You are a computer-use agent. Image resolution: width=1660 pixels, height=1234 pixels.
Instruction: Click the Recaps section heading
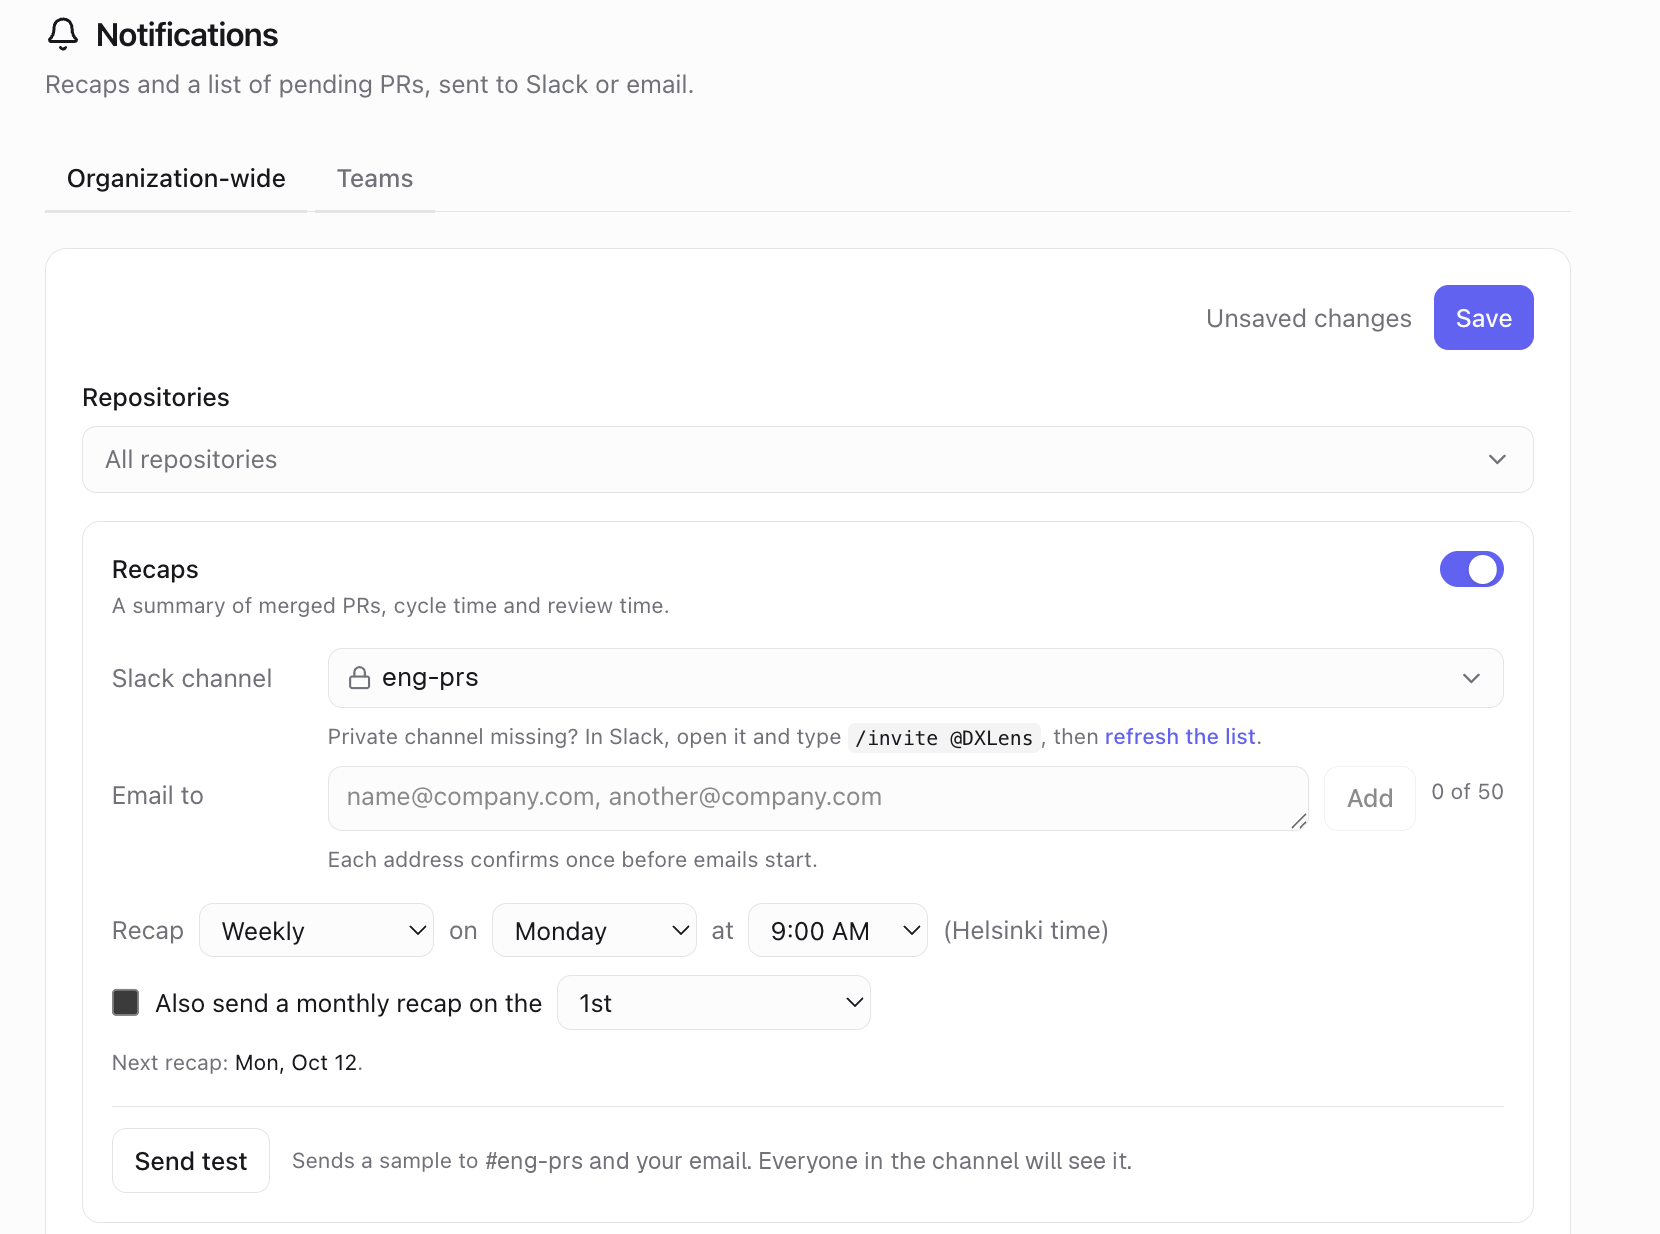[155, 569]
